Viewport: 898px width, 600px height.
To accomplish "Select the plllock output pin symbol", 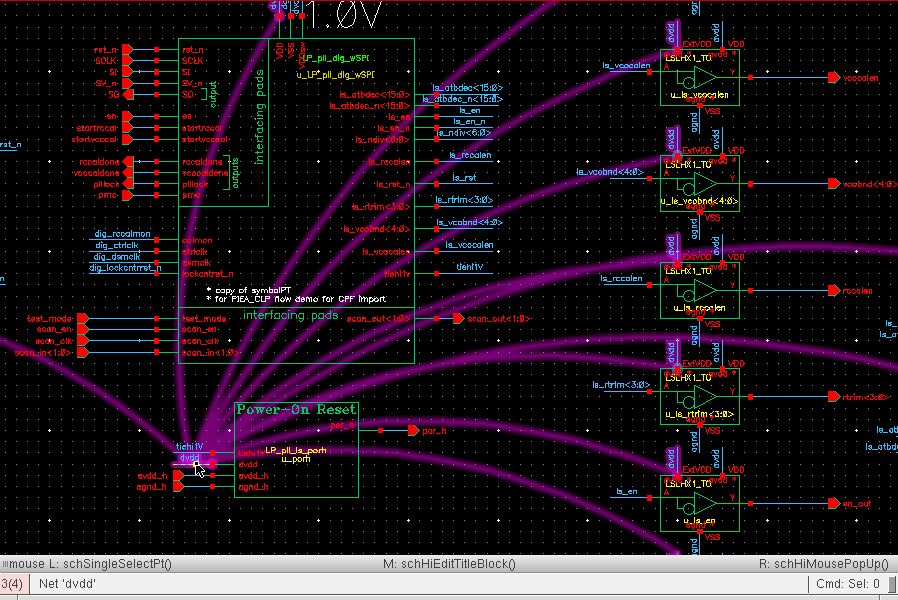I will point(128,184).
